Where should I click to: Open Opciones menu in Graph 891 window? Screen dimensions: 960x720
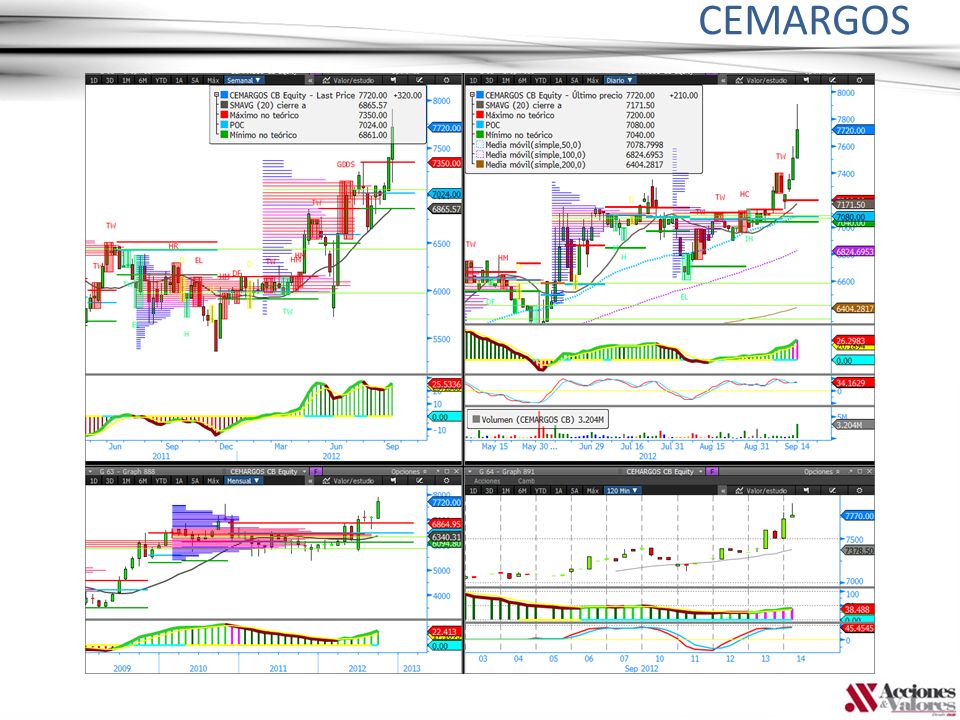(821, 471)
